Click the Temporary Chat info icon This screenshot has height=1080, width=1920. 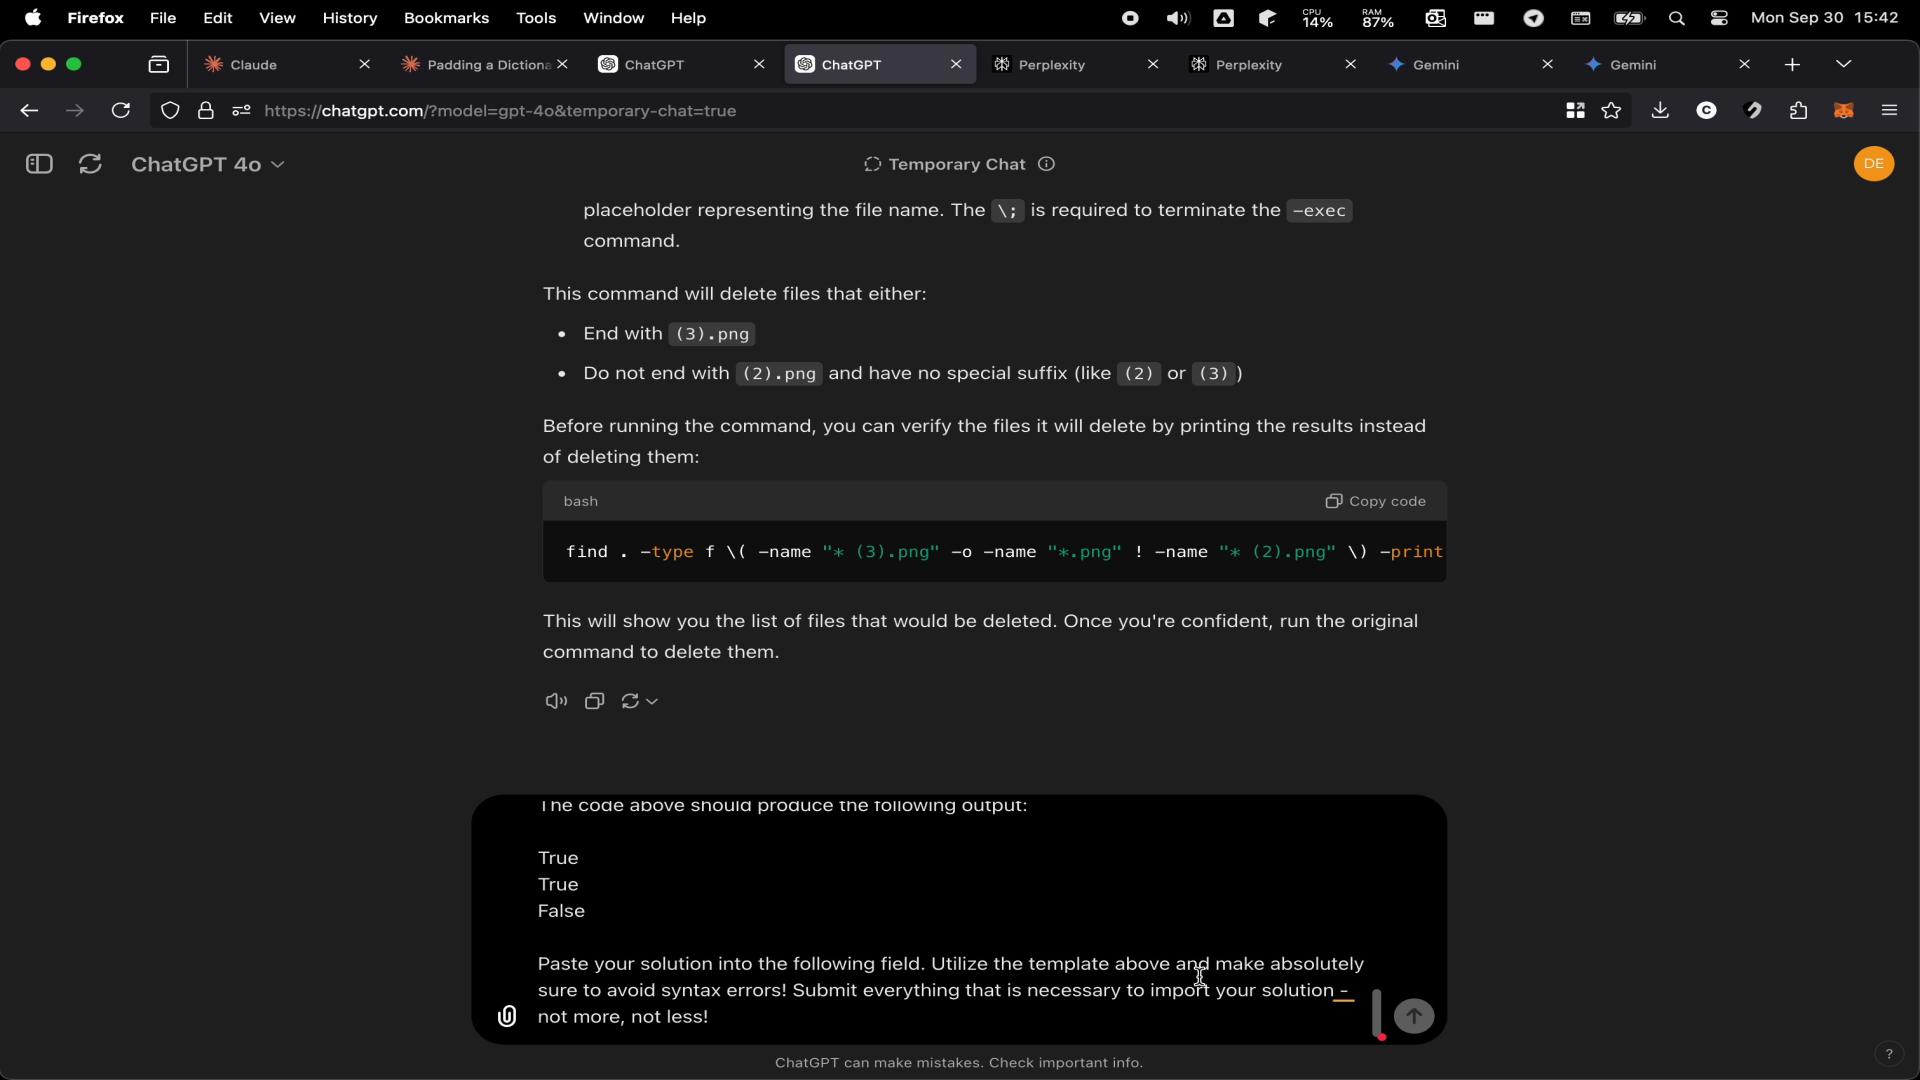pos(1046,164)
